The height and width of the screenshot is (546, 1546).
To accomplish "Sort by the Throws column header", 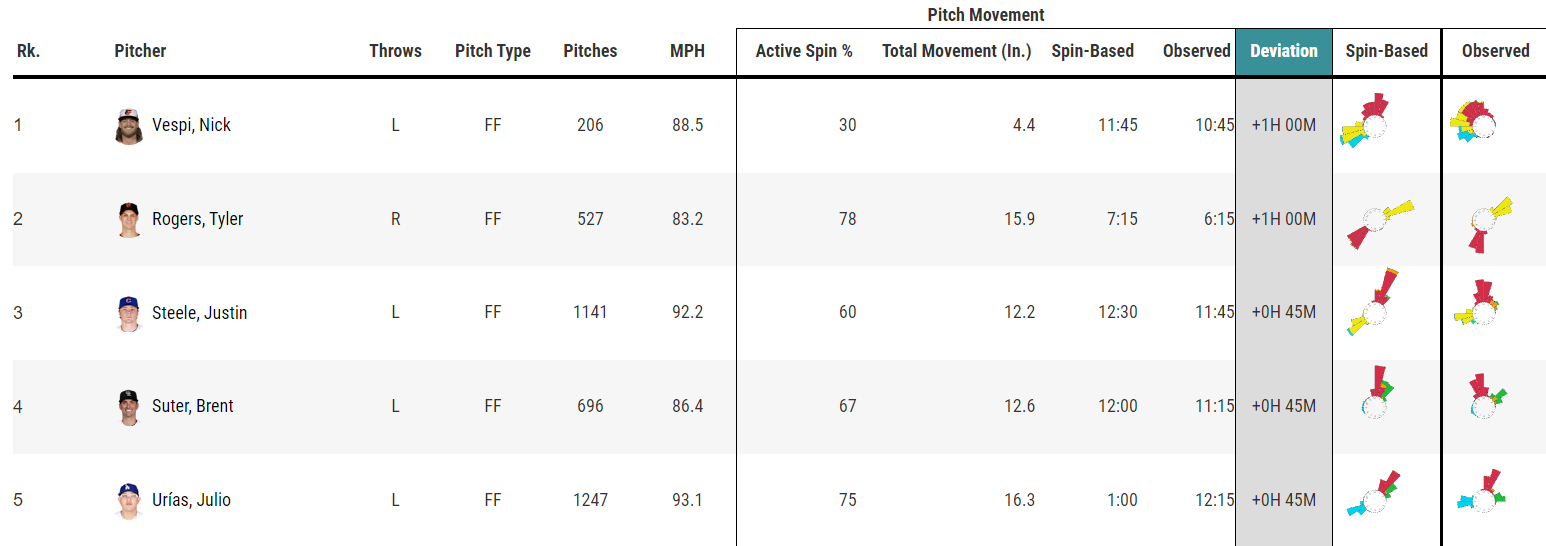I will [395, 51].
